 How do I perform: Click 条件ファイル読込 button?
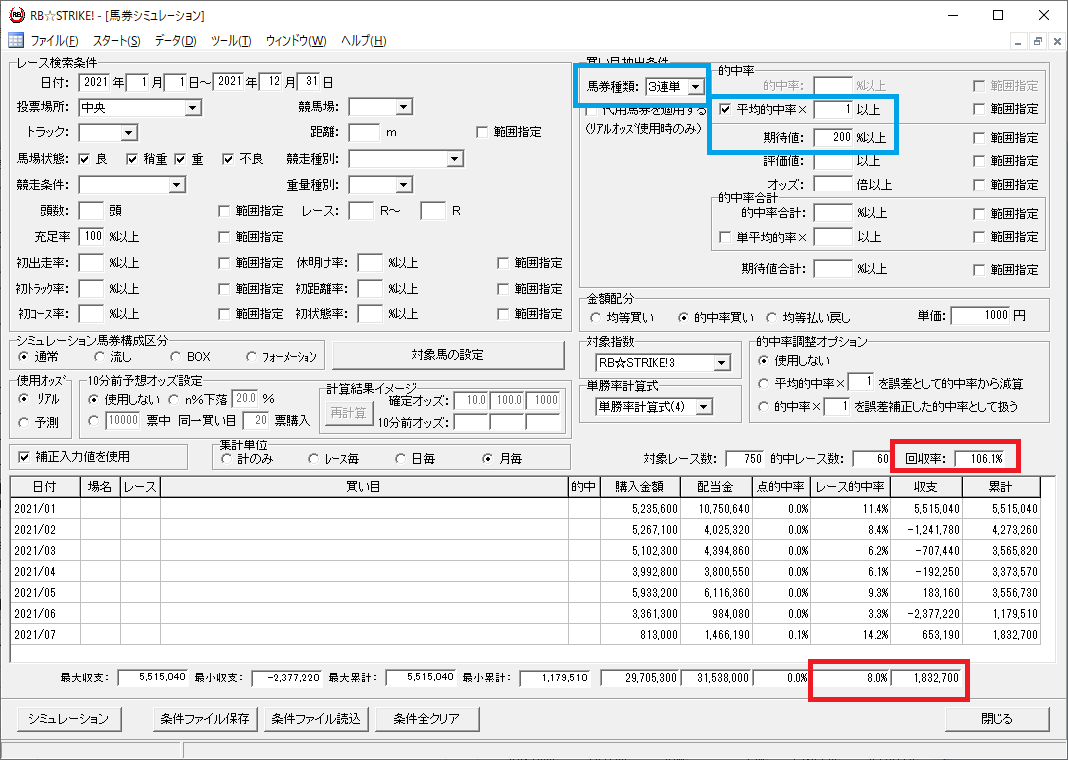[x=316, y=718]
